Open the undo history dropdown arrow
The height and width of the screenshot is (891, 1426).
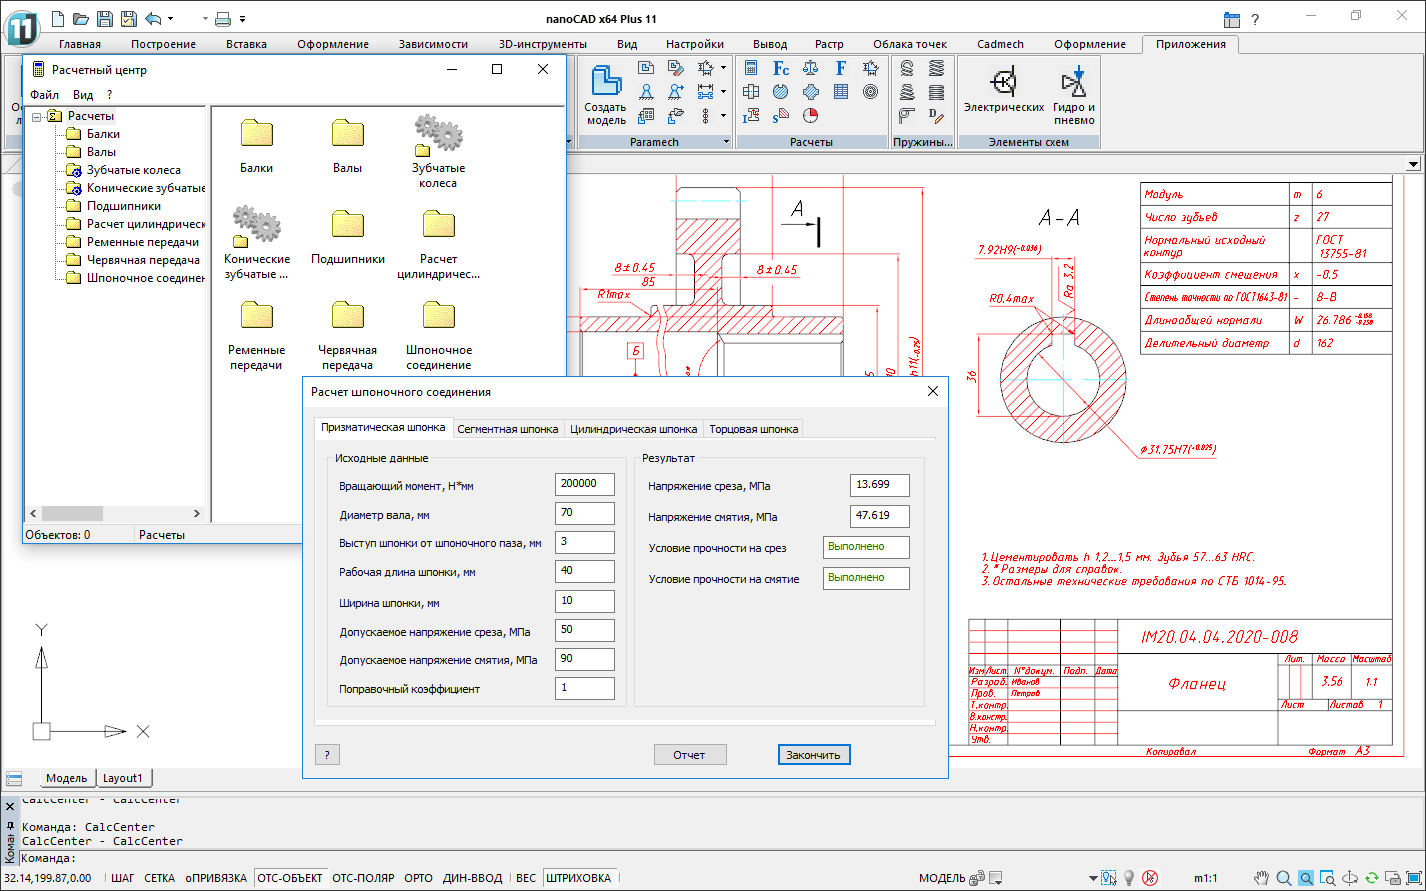[171, 18]
